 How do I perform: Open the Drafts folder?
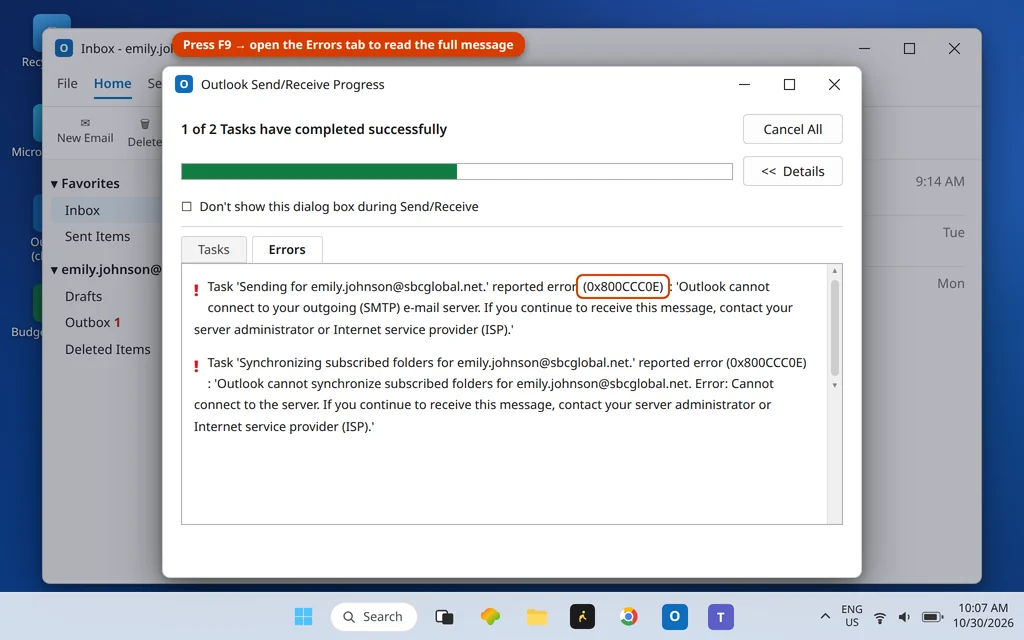click(84, 296)
